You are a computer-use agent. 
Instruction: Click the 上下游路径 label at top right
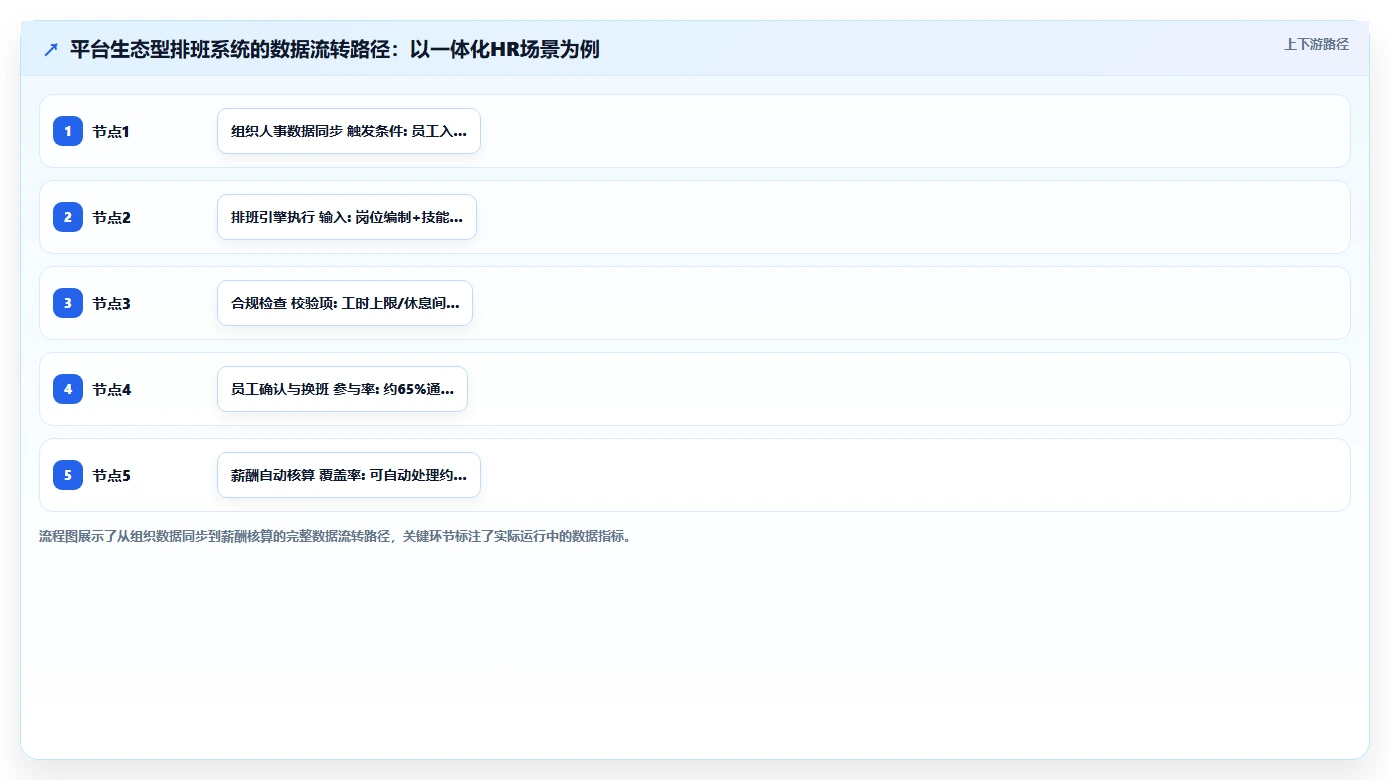click(x=1316, y=44)
